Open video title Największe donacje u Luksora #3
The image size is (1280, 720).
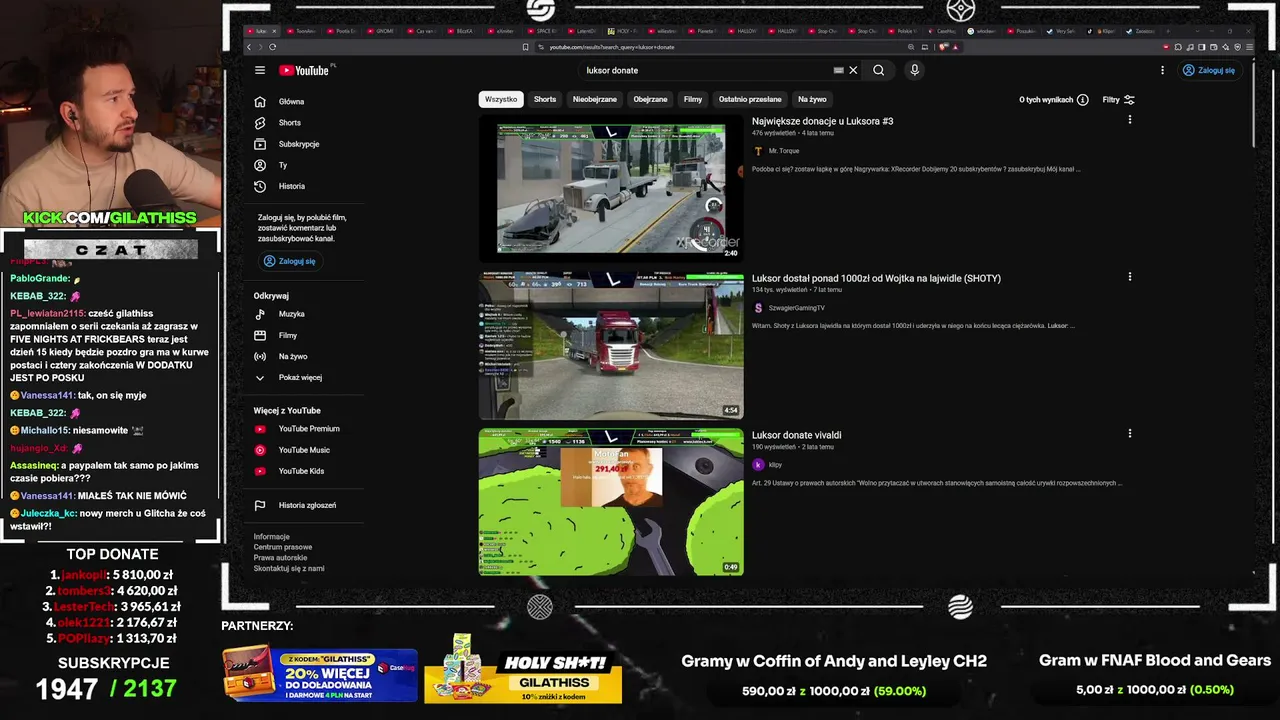[x=823, y=121]
